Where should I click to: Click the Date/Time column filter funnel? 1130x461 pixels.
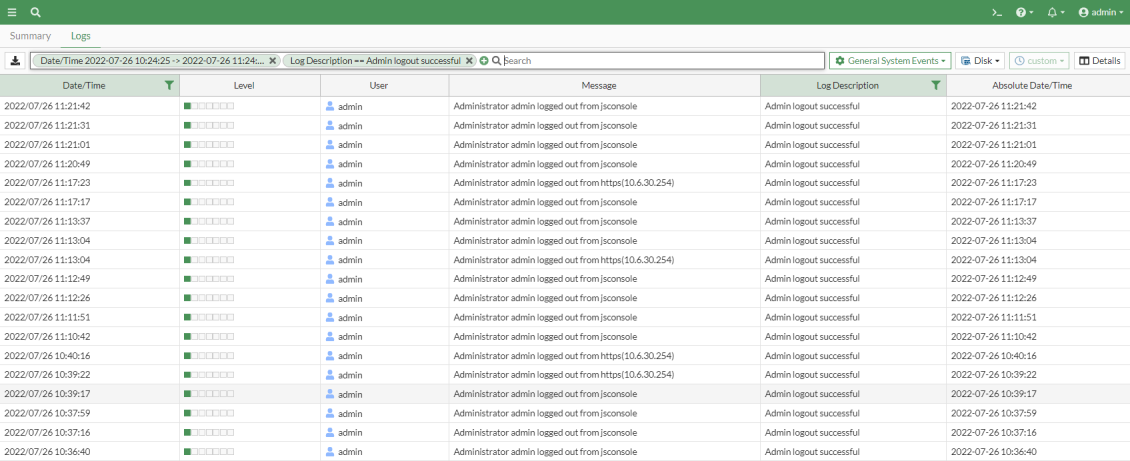[x=168, y=86]
